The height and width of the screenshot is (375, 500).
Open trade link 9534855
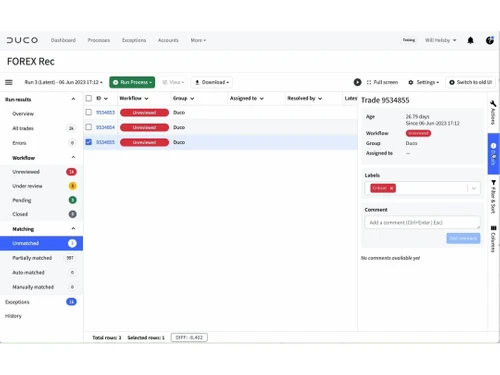(x=105, y=142)
